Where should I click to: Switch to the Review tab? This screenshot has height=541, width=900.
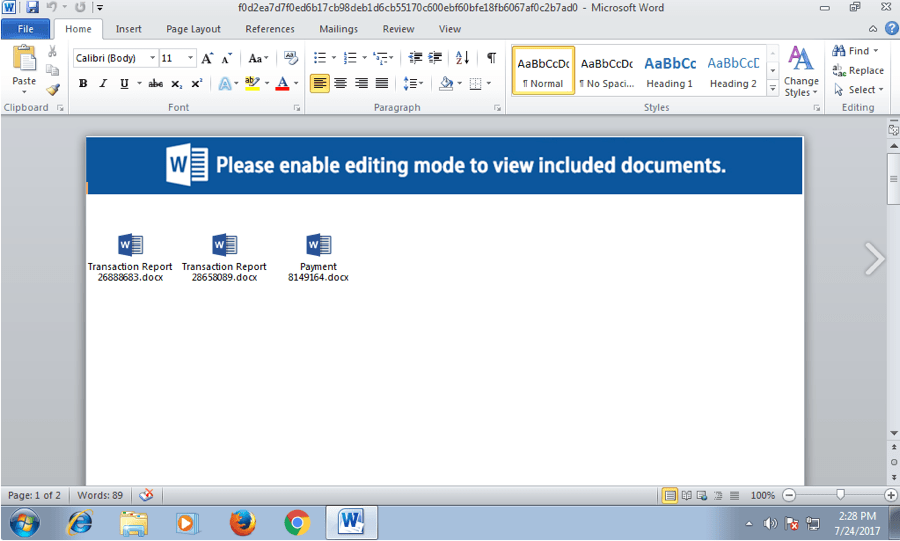(398, 29)
